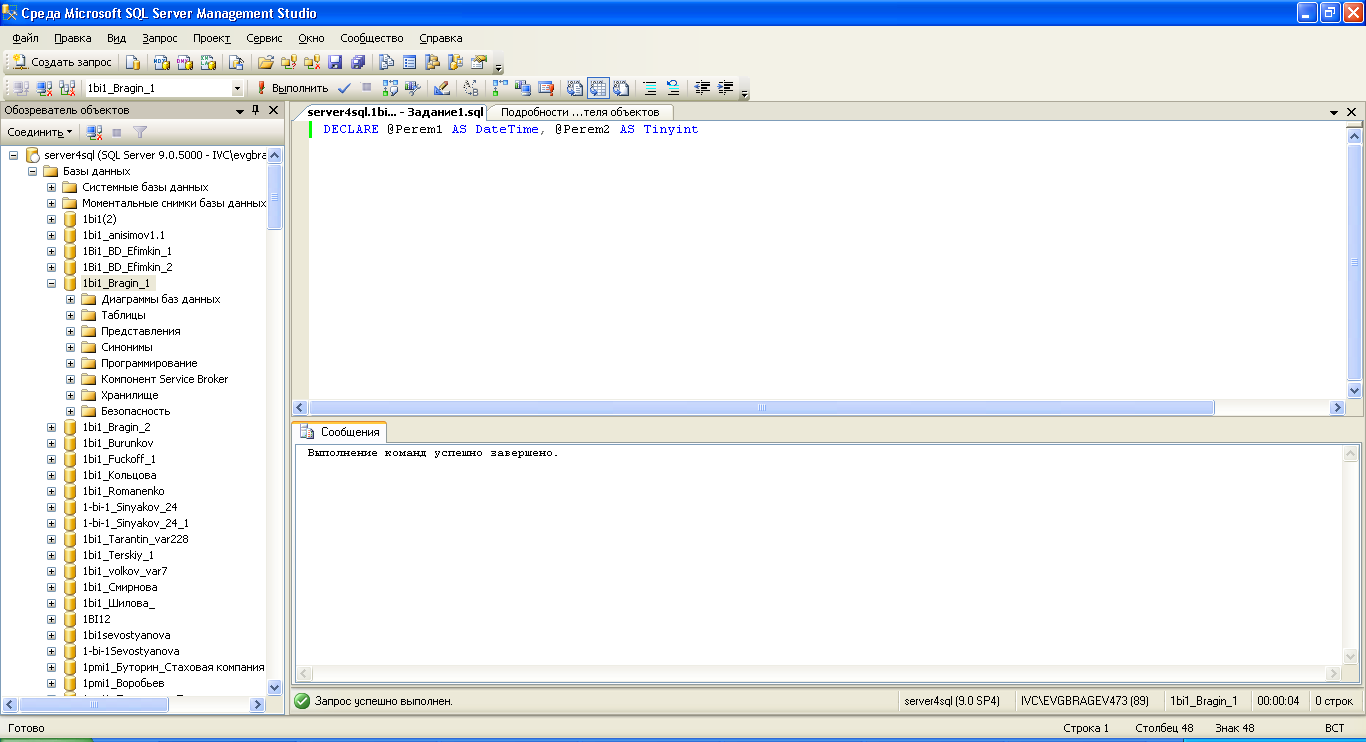1366x742 pixels.
Task: Toggle Include Client Statistics
Action: 523,88
